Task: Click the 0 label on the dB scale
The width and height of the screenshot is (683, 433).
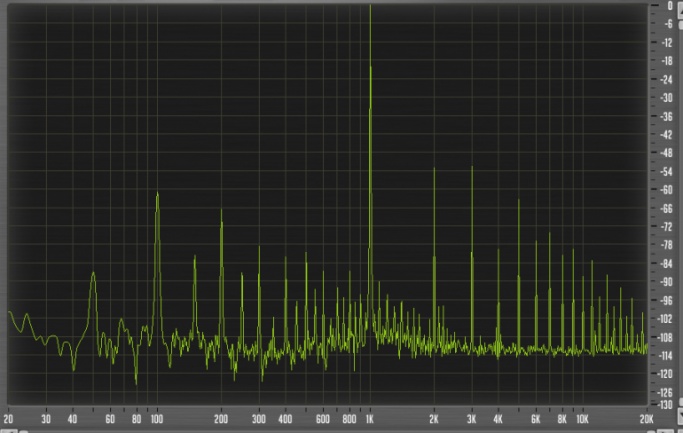Action: pyautogui.click(x=668, y=6)
